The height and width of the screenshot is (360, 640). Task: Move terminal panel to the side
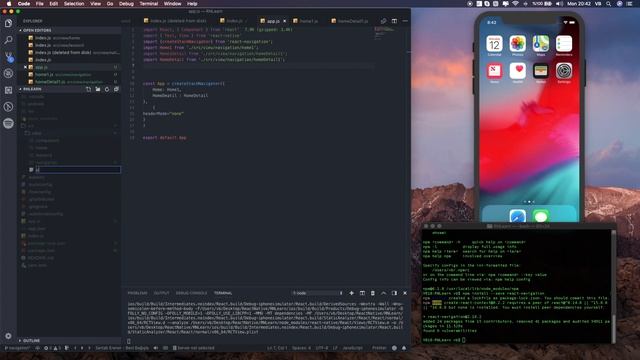394,293
